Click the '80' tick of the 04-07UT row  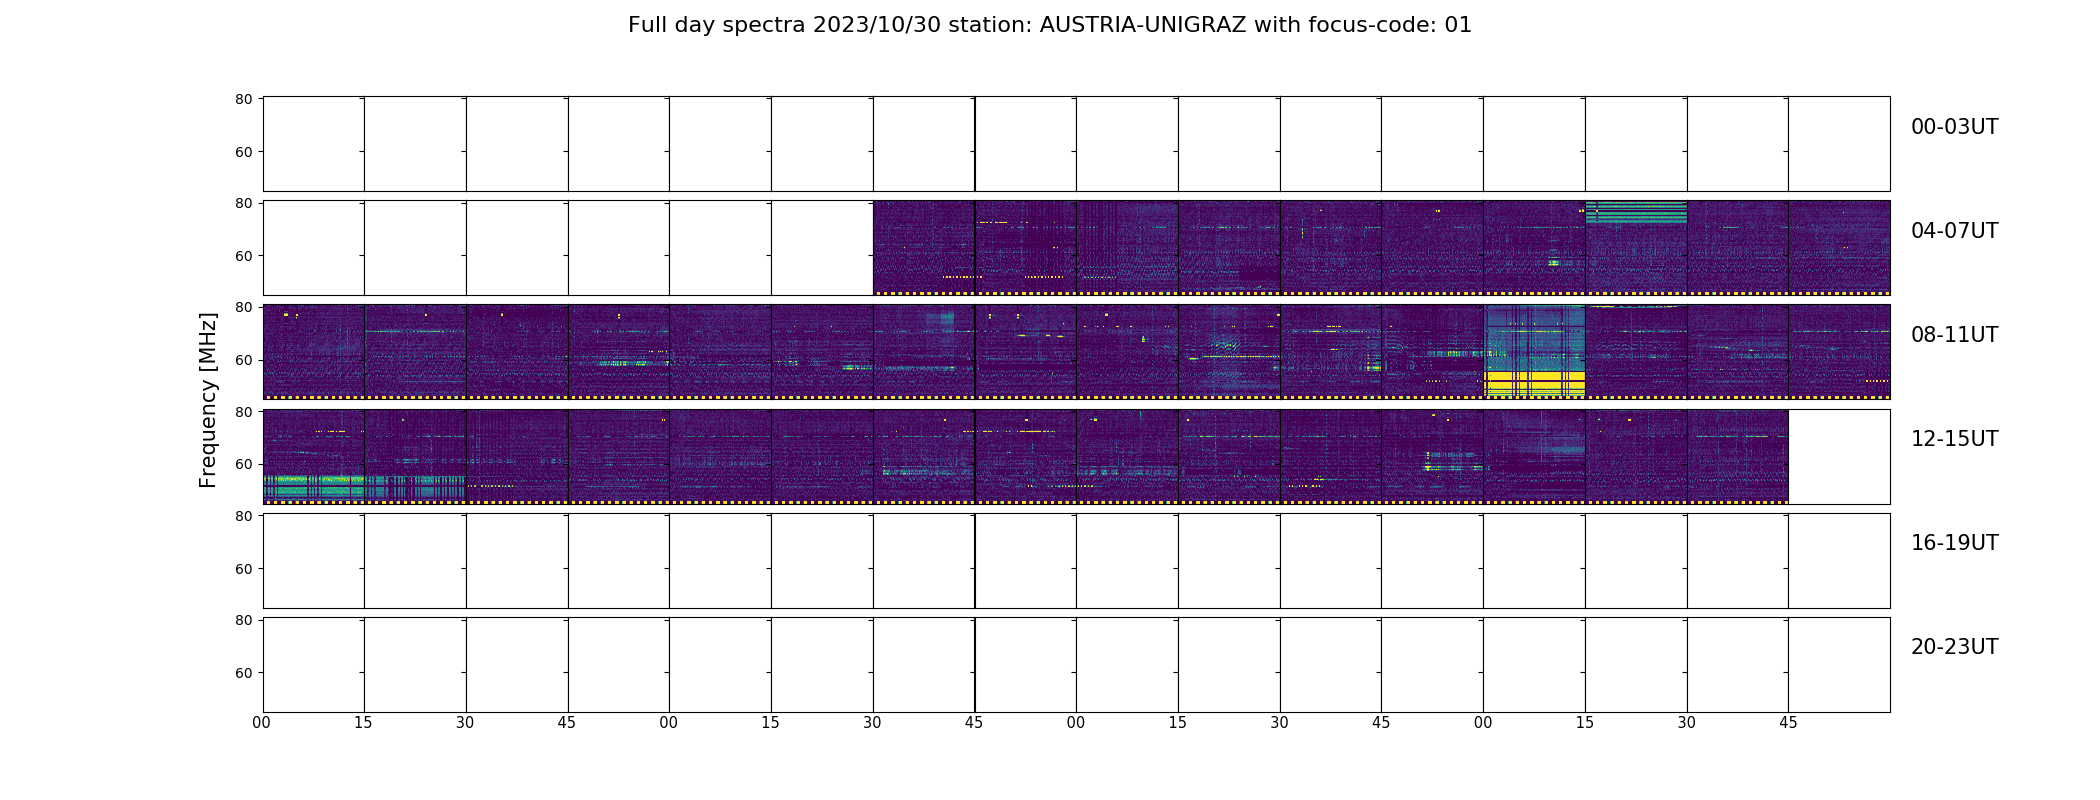point(243,203)
